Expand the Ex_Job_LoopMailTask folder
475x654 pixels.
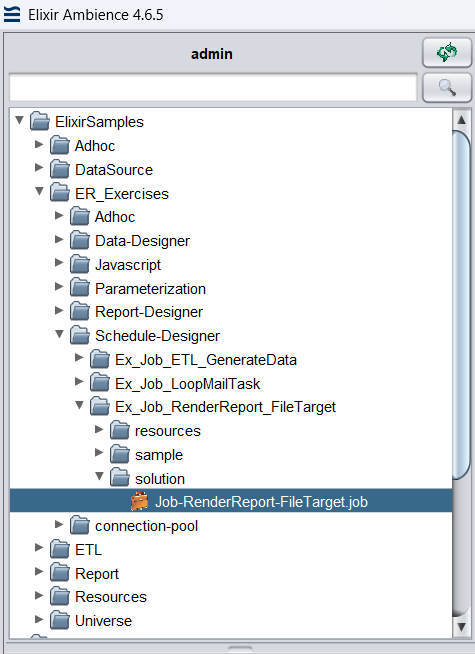[79, 381]
